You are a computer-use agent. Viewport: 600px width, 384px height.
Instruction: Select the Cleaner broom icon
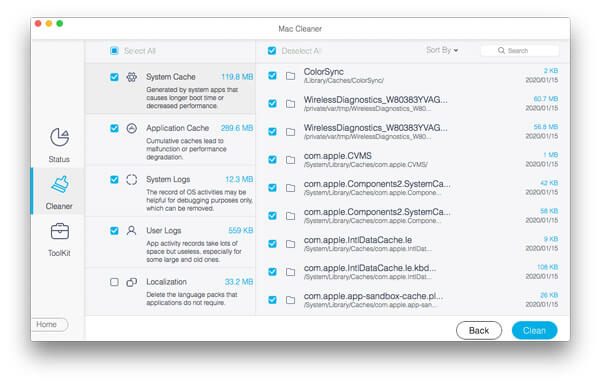coord(60,184)
